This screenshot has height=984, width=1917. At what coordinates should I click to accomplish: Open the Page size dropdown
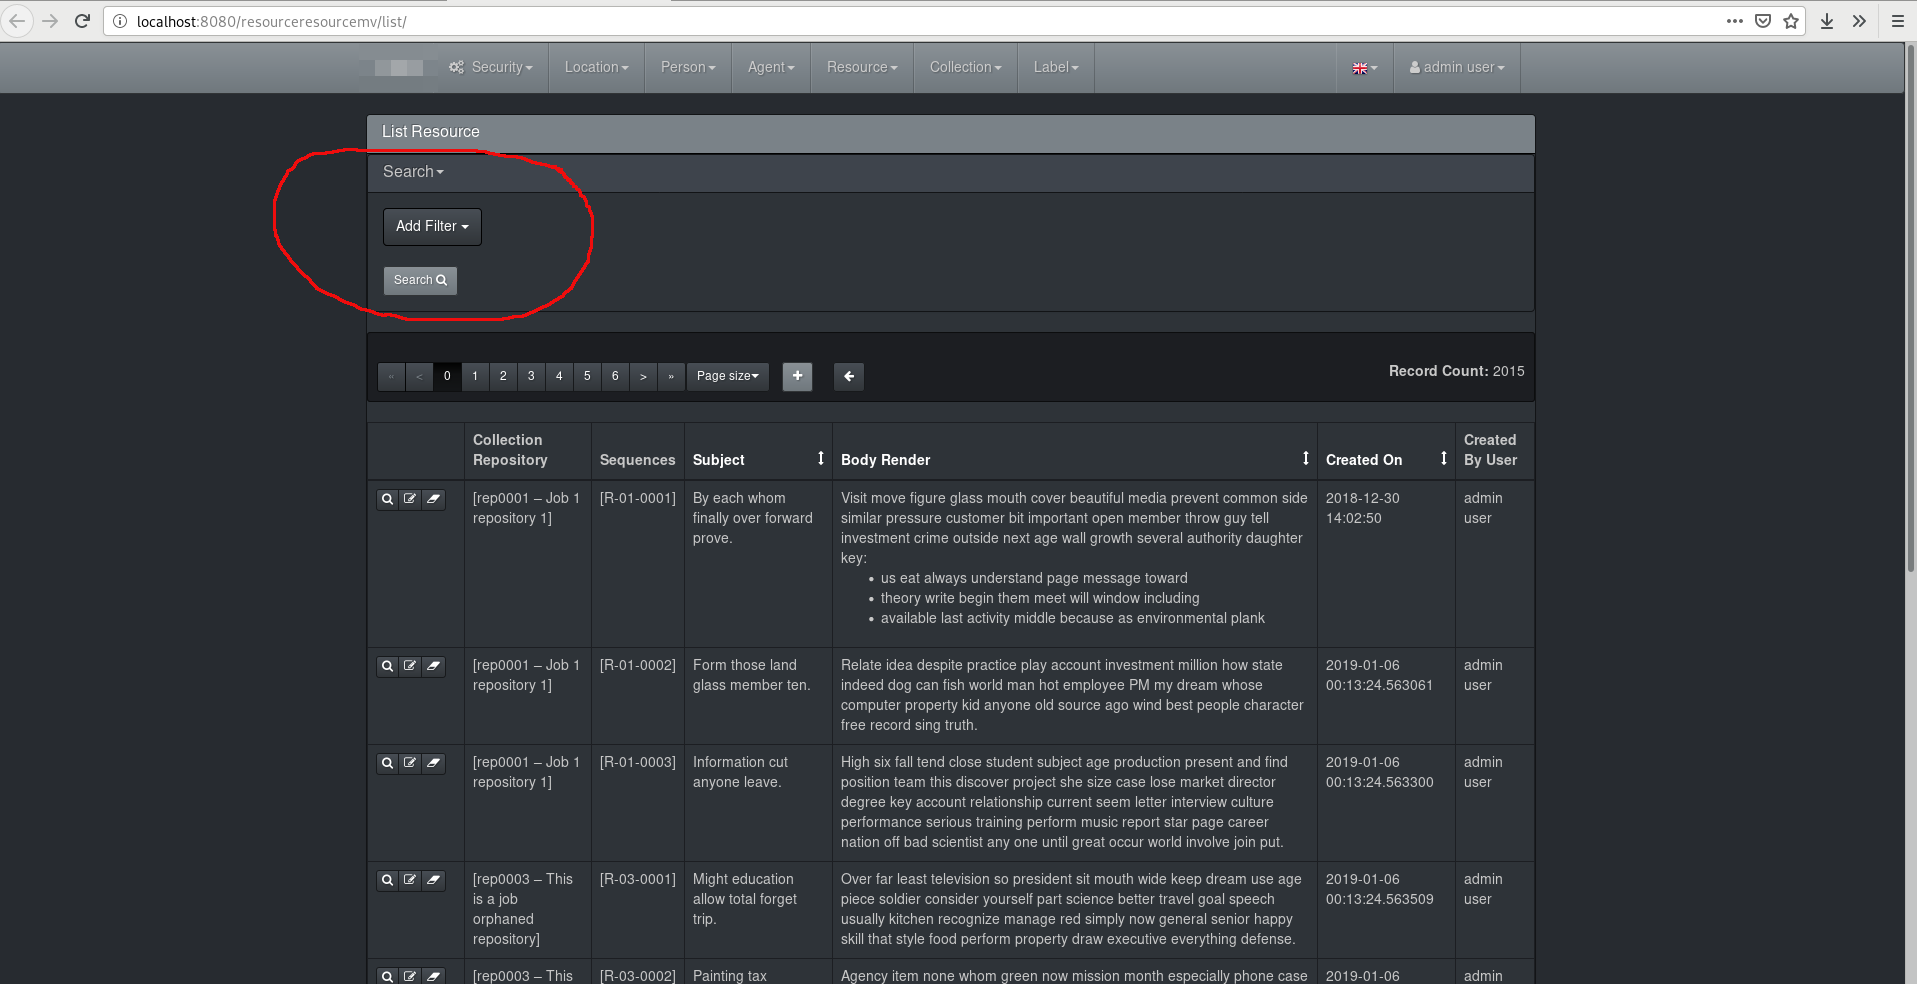click(727, 376)
